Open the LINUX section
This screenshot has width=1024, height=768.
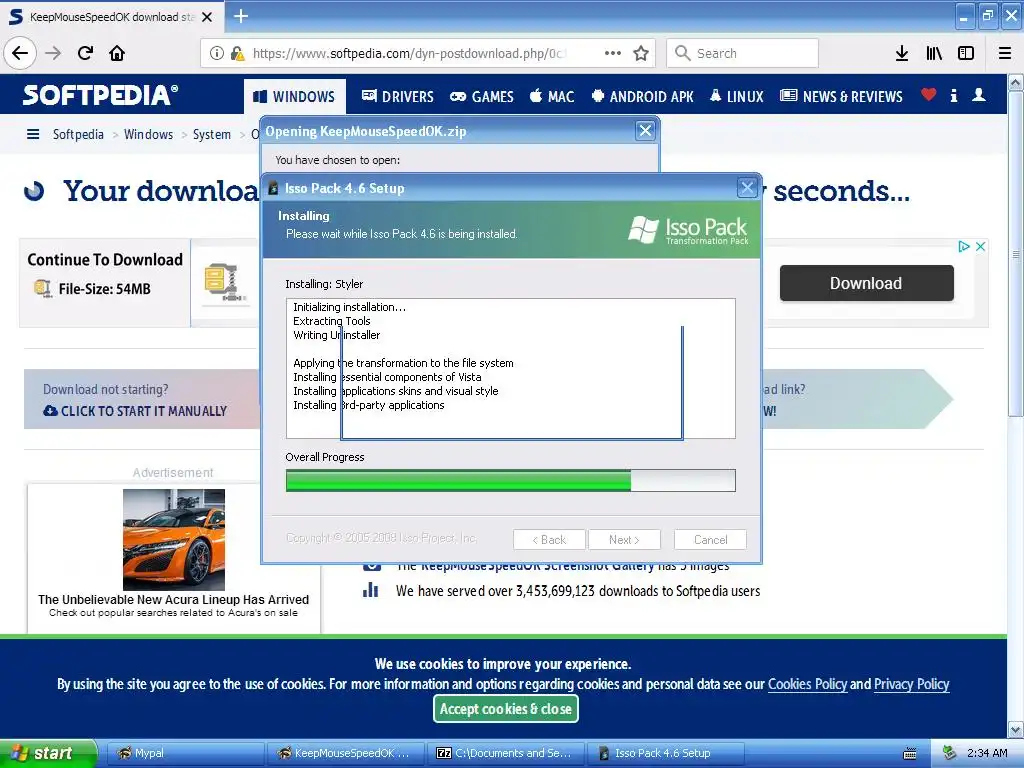coord(737,97)
